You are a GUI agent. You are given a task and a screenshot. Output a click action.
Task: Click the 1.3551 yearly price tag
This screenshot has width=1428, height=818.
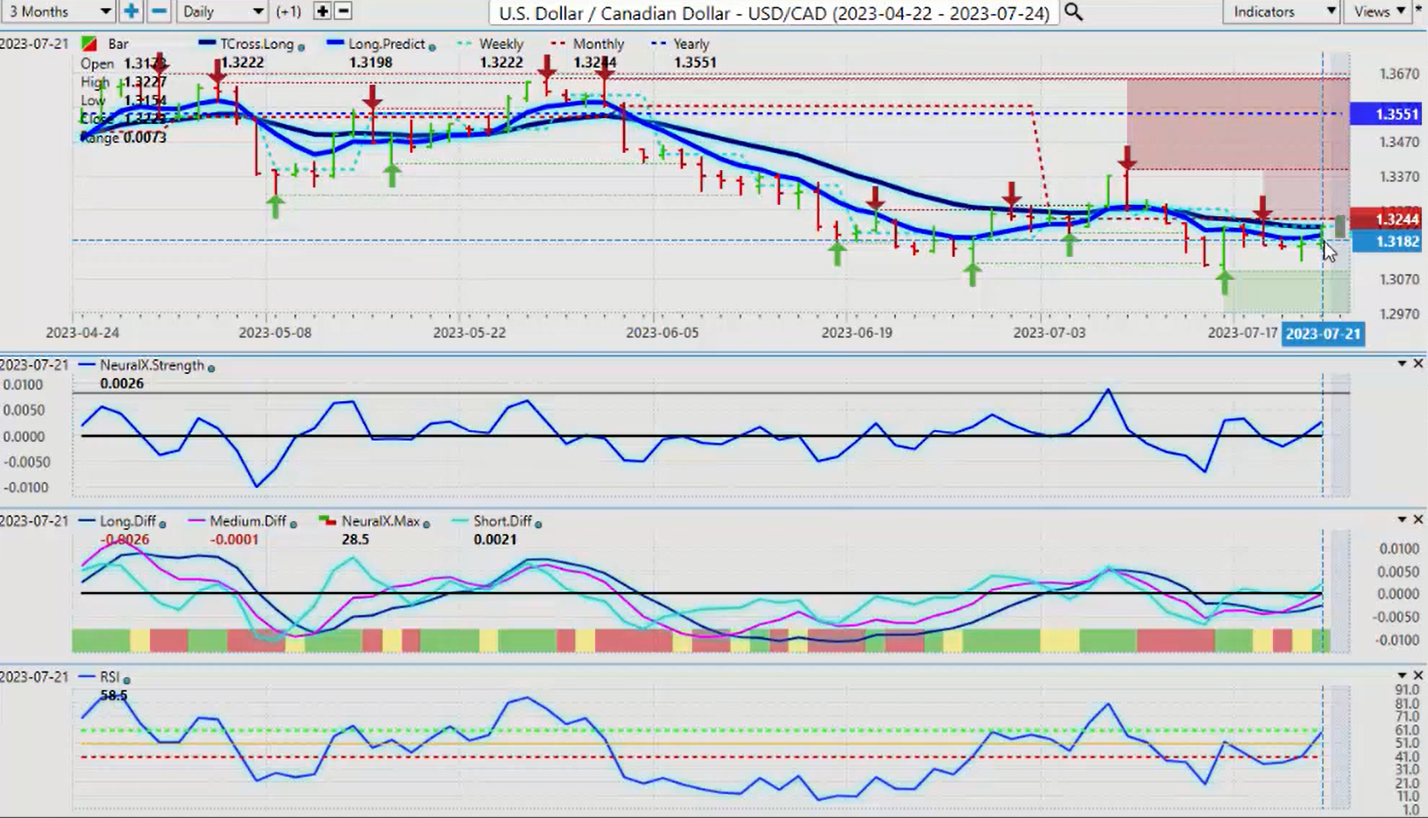click(x=1384, y=115)
